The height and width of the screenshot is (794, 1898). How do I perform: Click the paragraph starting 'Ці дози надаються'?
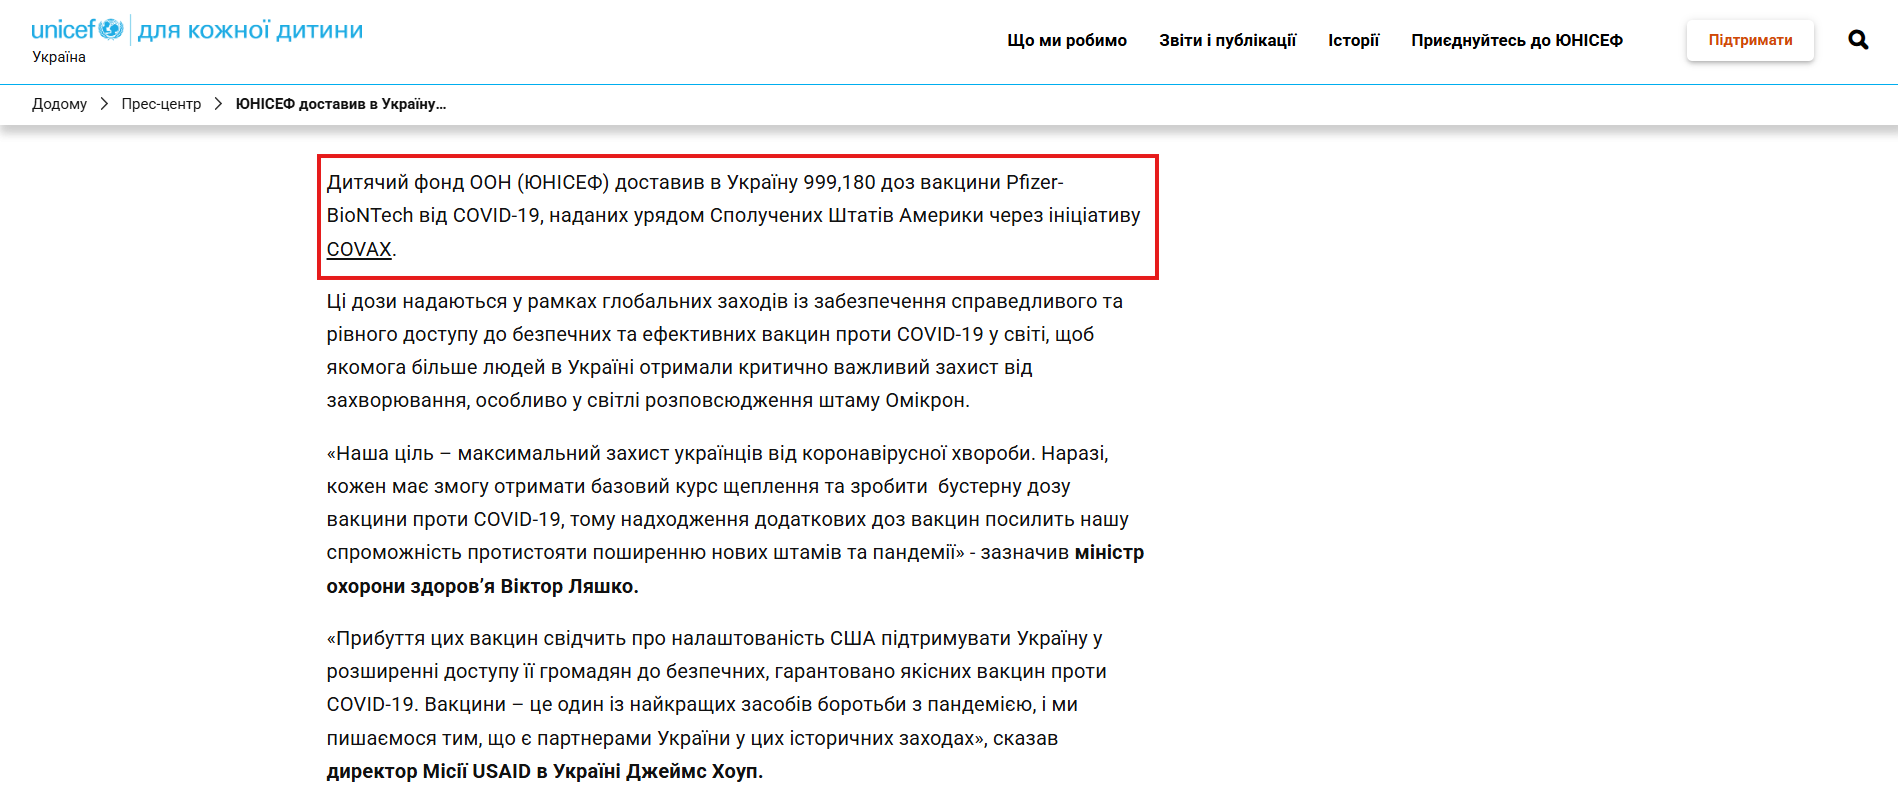click(725, 351)
